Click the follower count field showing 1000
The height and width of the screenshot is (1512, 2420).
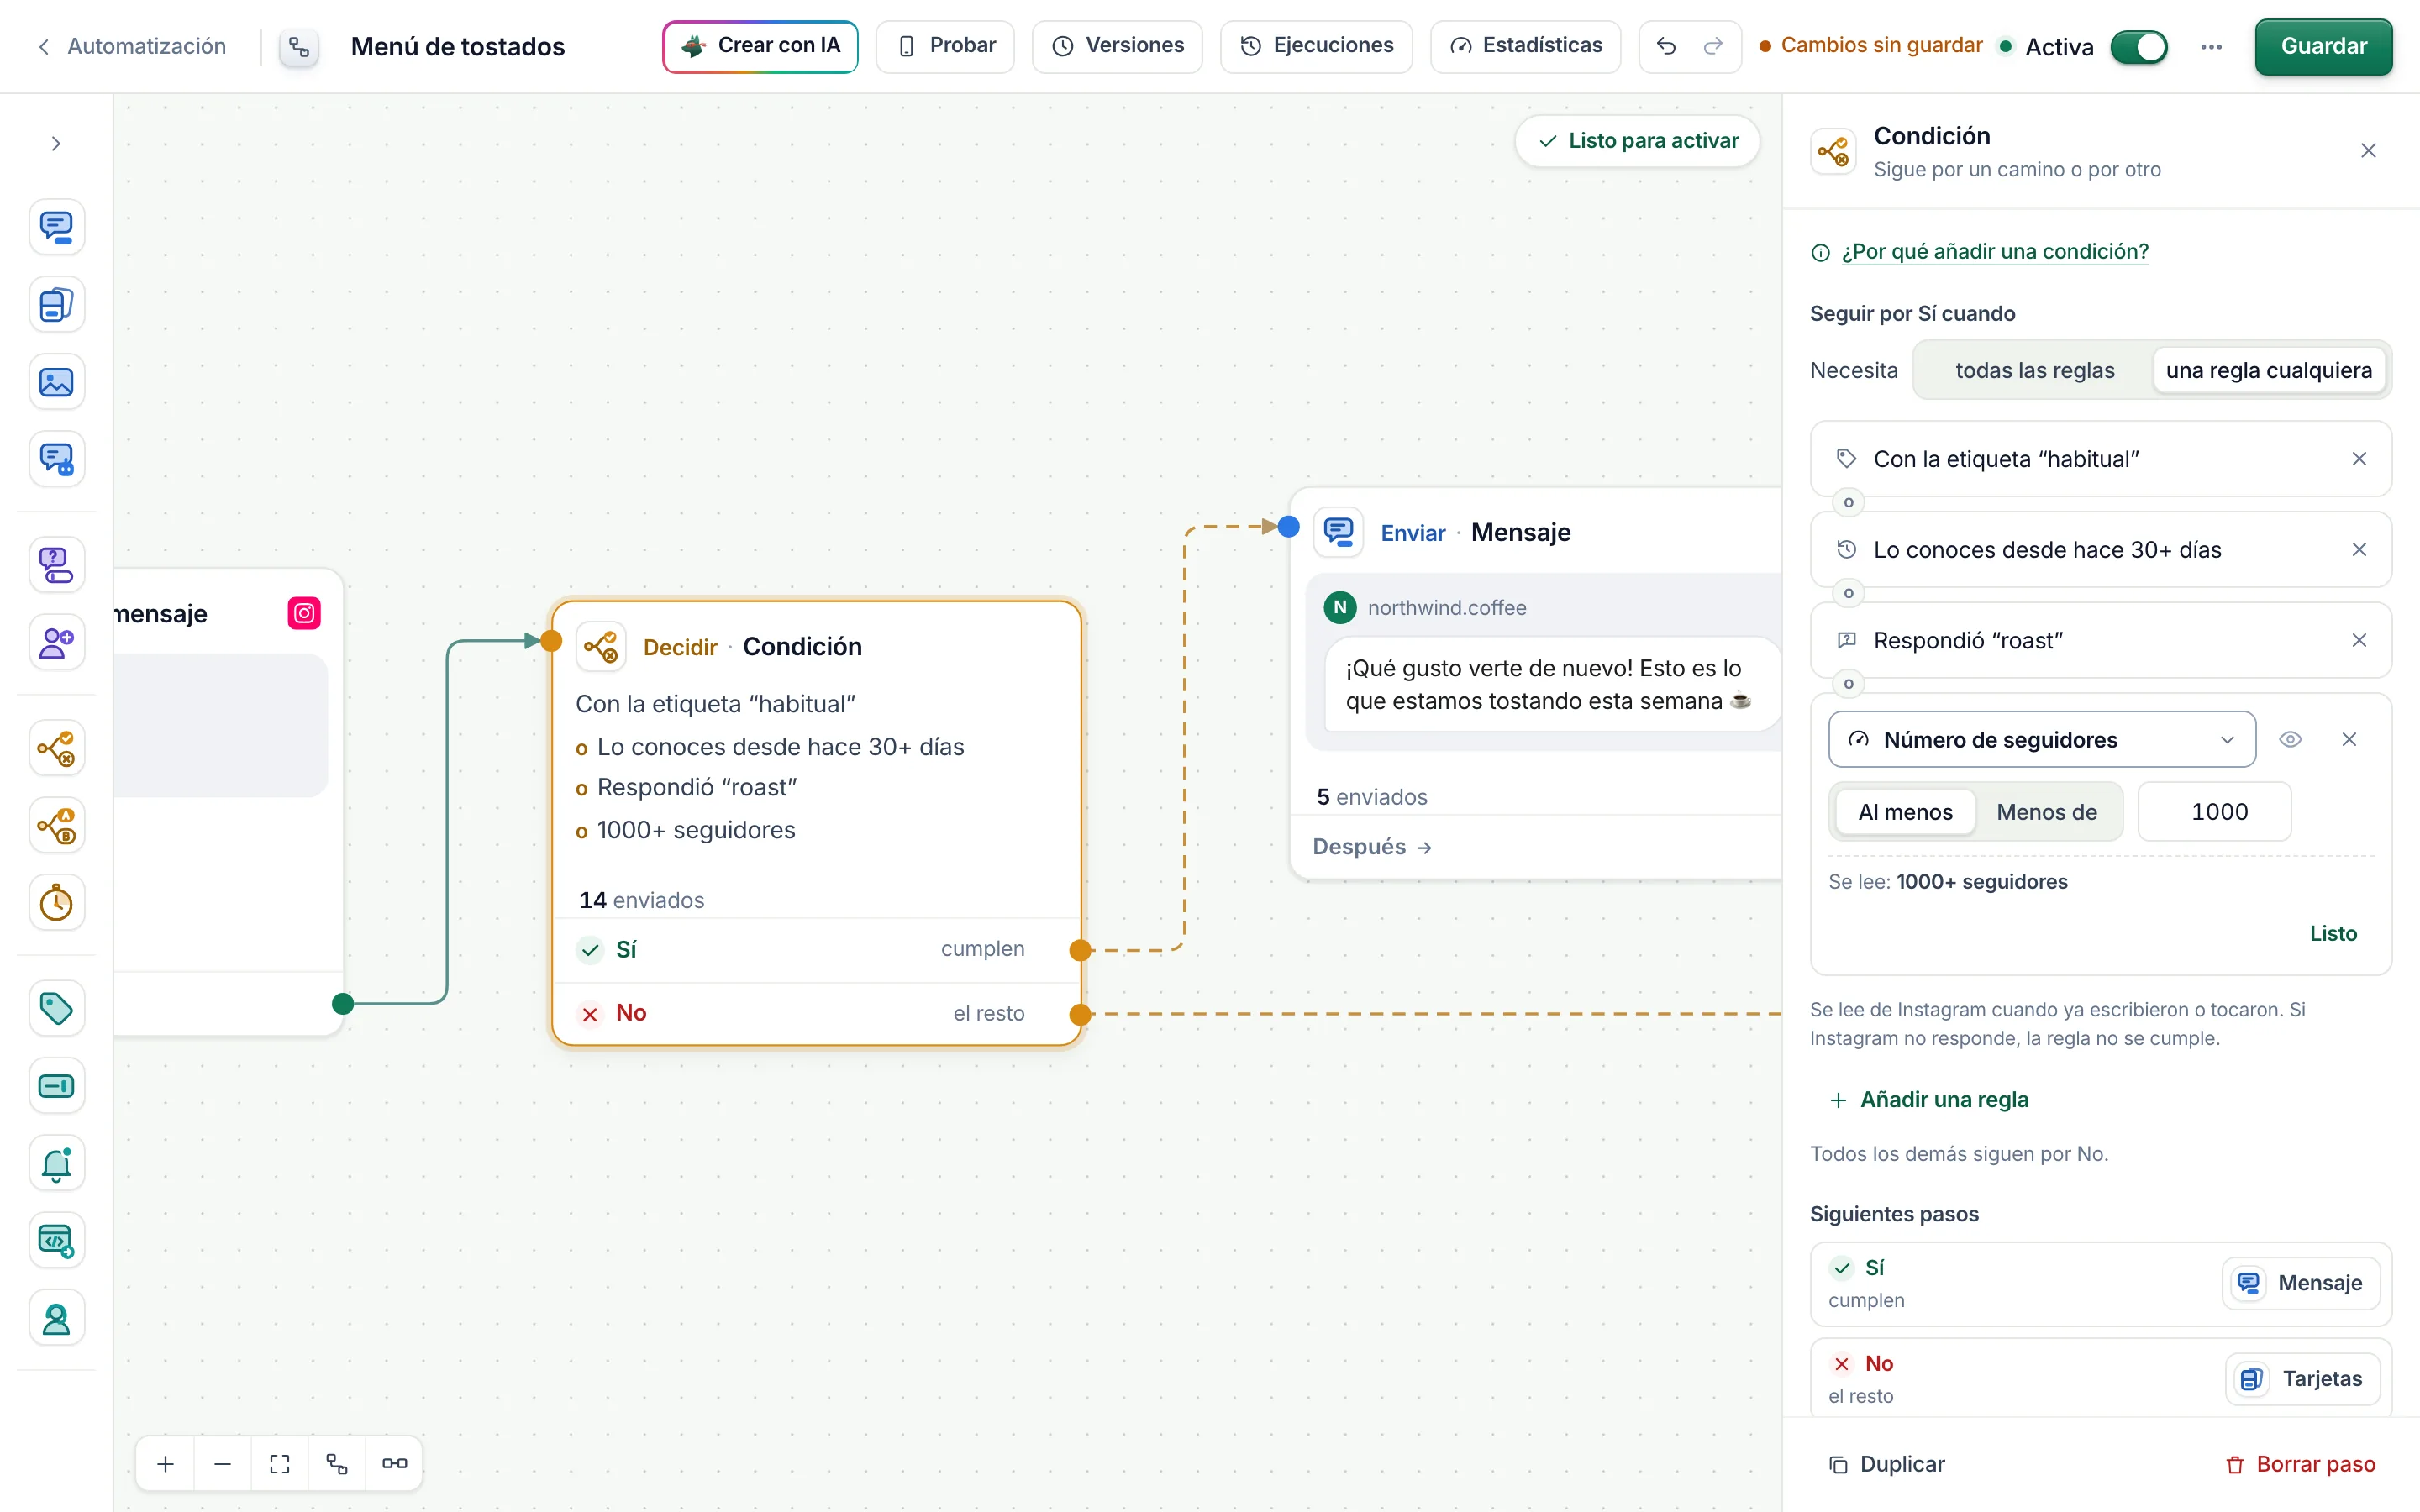2214,812
